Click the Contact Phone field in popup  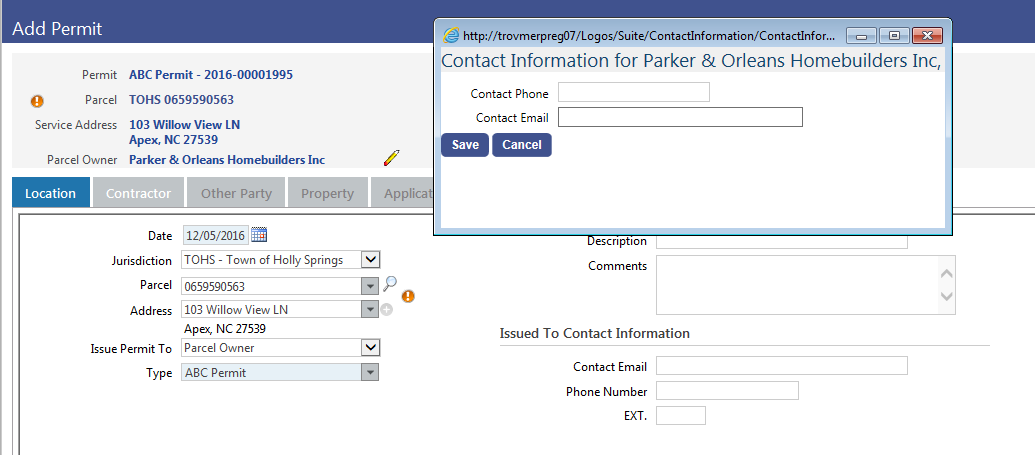coord(633,93)
